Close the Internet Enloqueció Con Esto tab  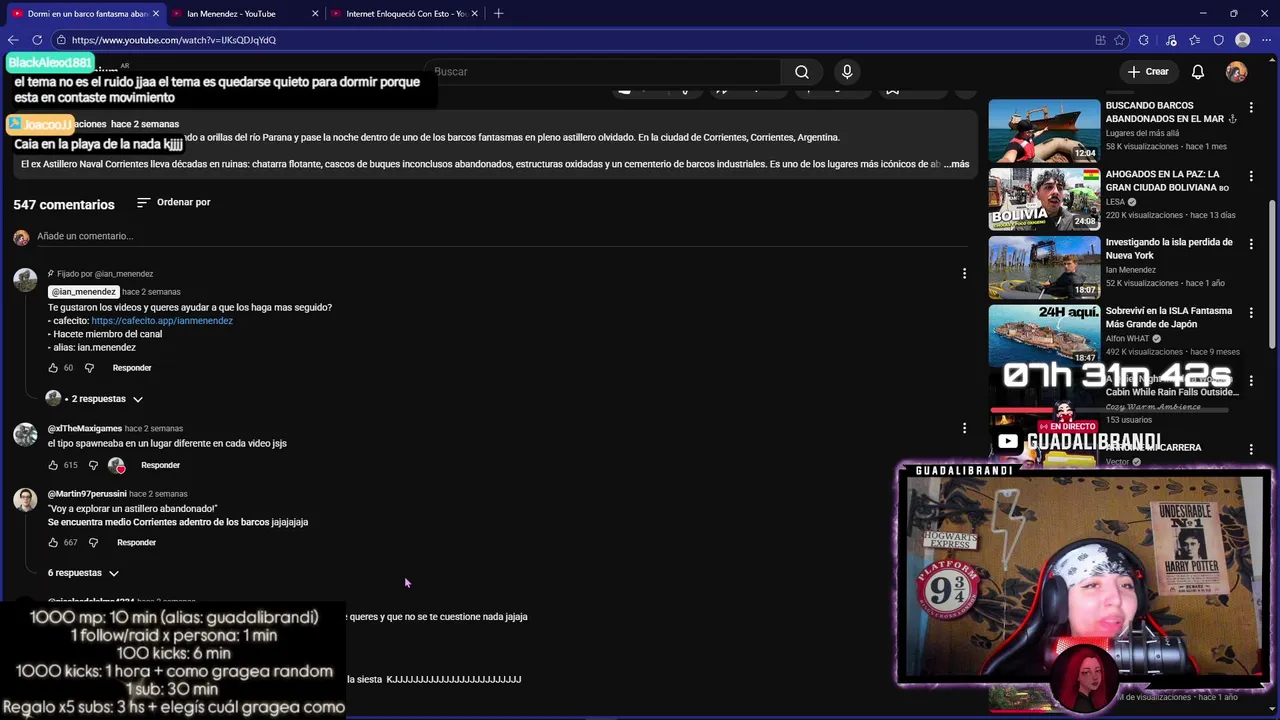[x=475, y=14]
